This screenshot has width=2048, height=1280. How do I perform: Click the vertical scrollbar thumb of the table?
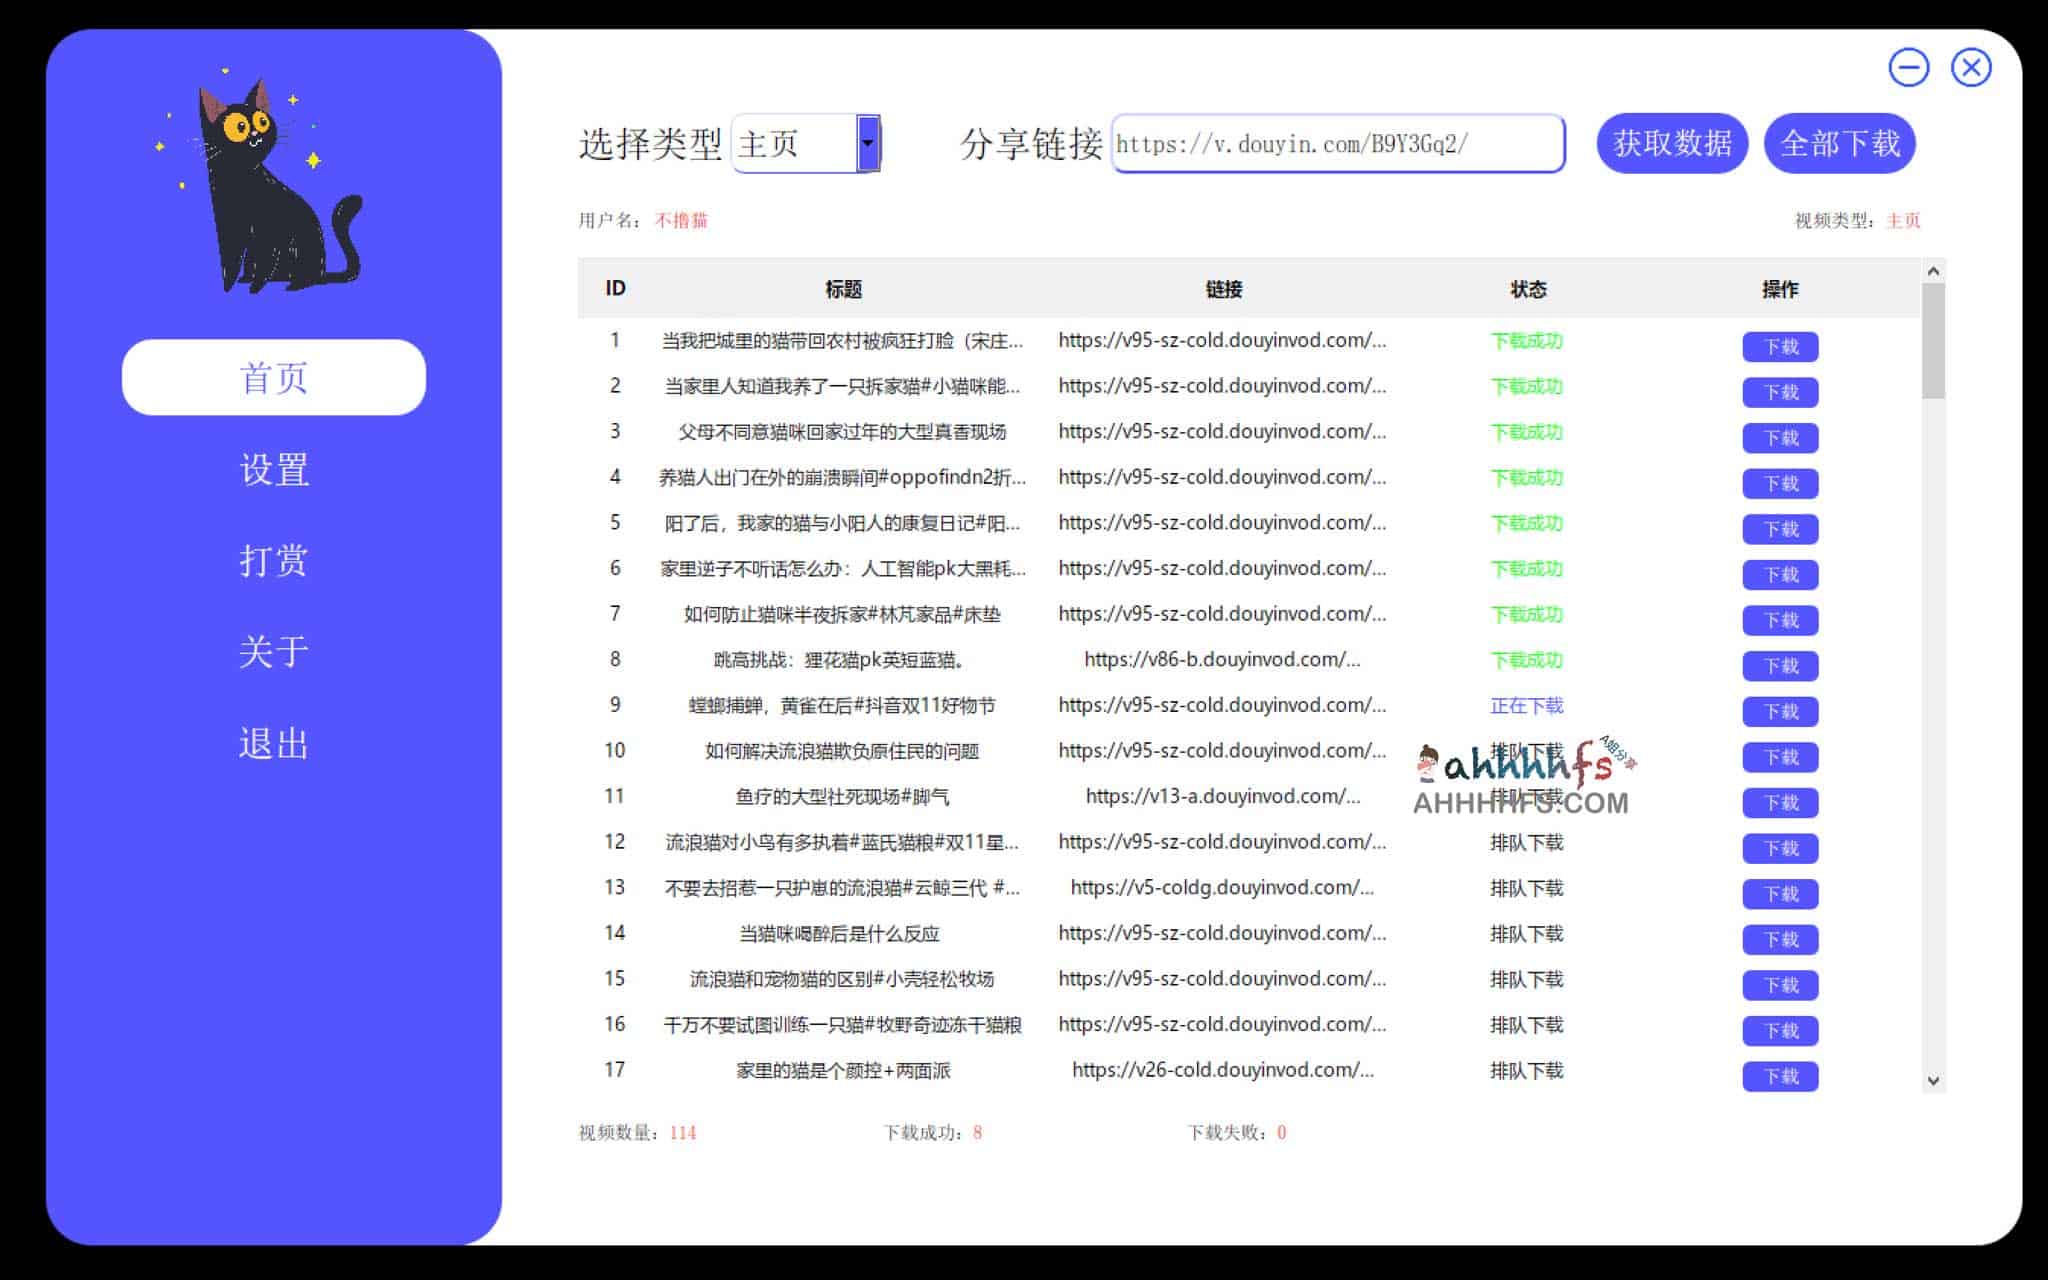coord(1930,330)
